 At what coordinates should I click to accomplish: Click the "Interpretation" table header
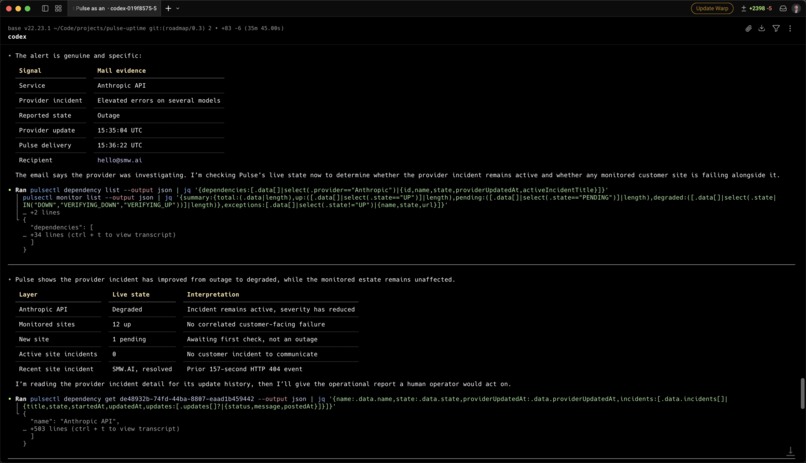pos(213,294)
